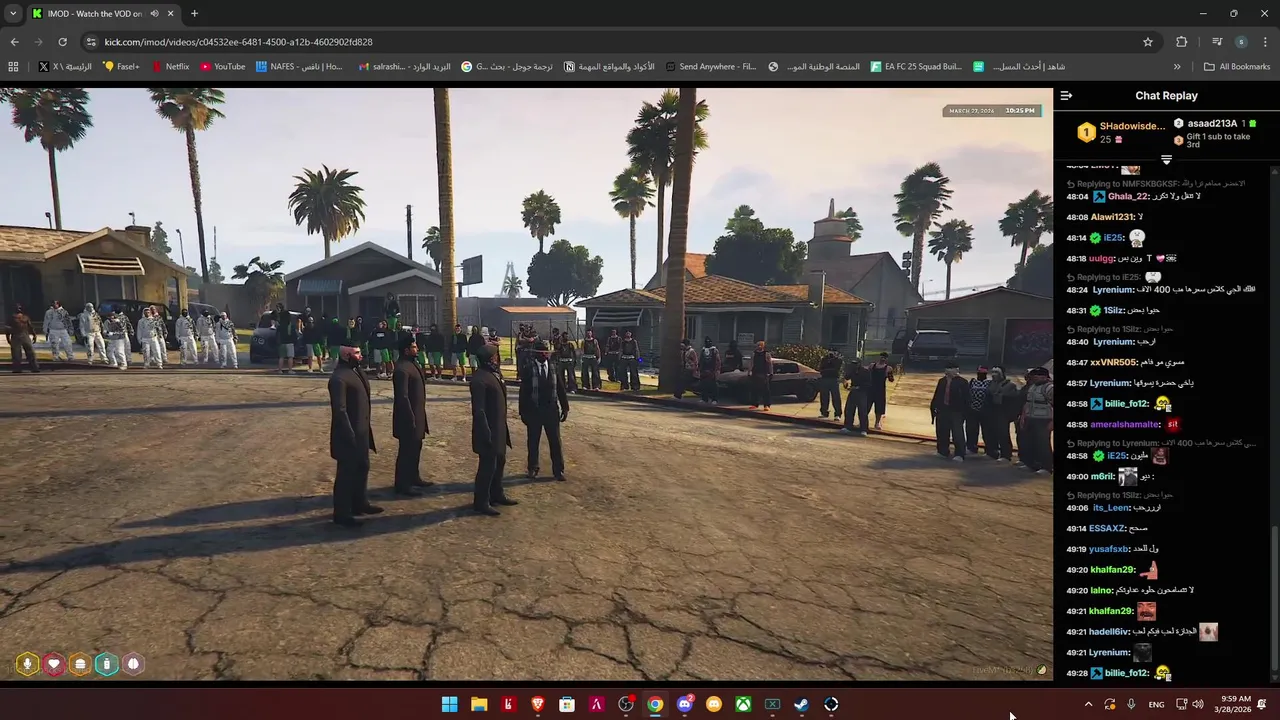Image resolution: width=1280 pixels, height=720 pixels.
Task: Open SHadowisde top gifter profile
Action: pyautogui.click(x=1120, y=132)
